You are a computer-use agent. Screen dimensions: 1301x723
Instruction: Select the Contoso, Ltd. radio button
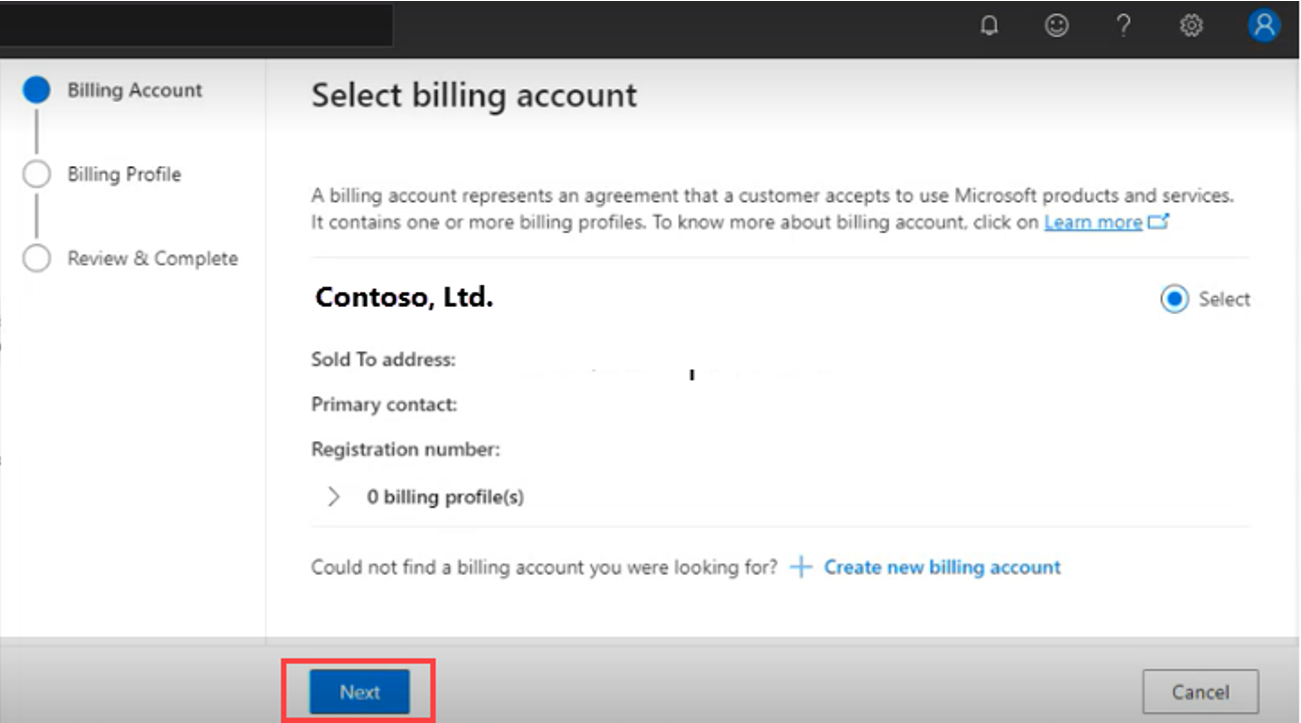pos(1174,299)
